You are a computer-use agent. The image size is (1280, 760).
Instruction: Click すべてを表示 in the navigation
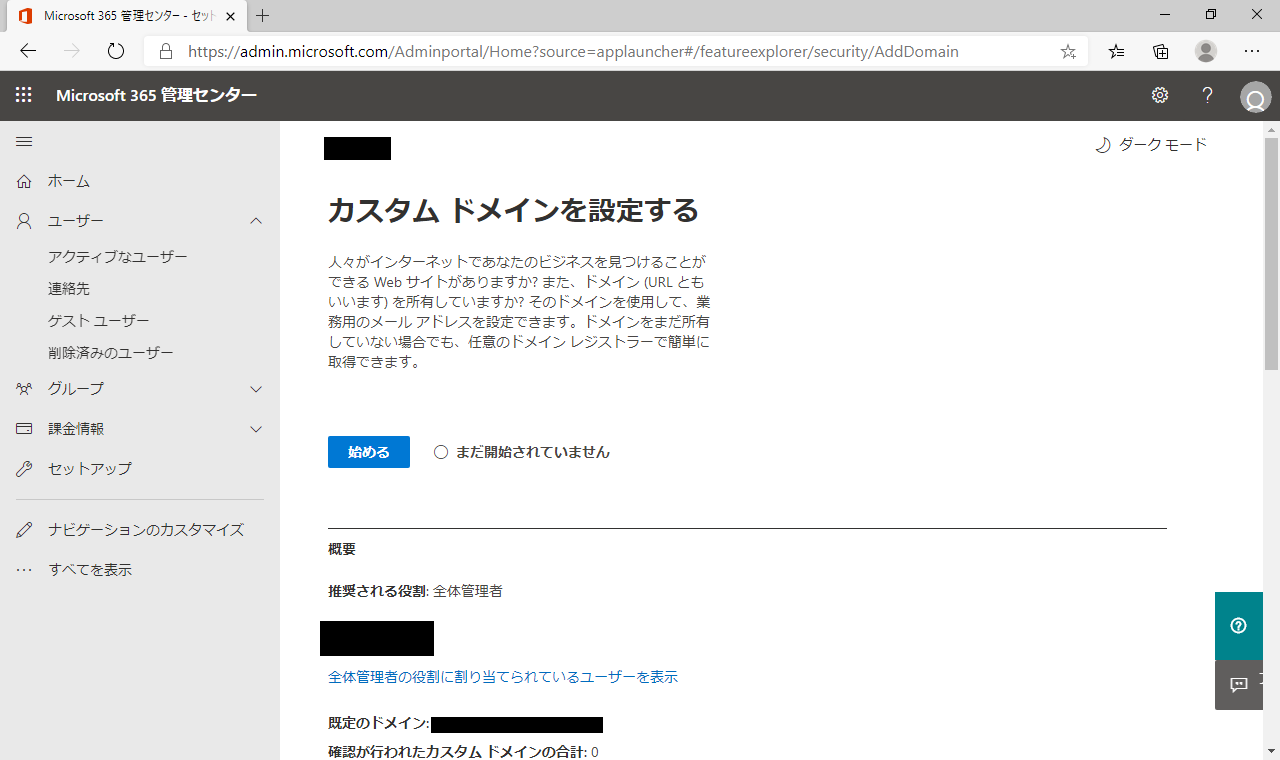90,570
